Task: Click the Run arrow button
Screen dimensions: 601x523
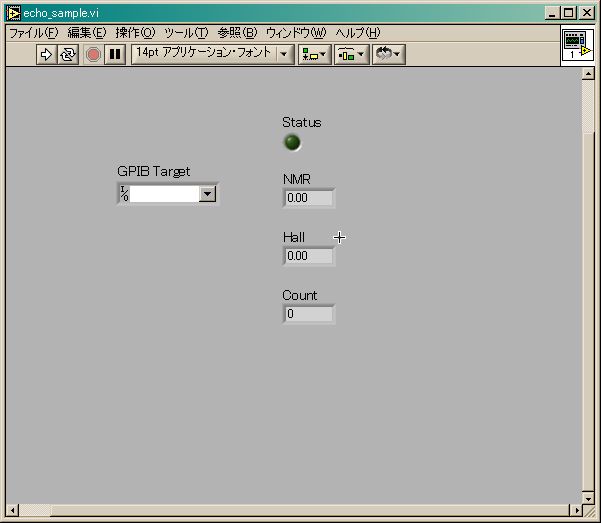Action: 46,54
